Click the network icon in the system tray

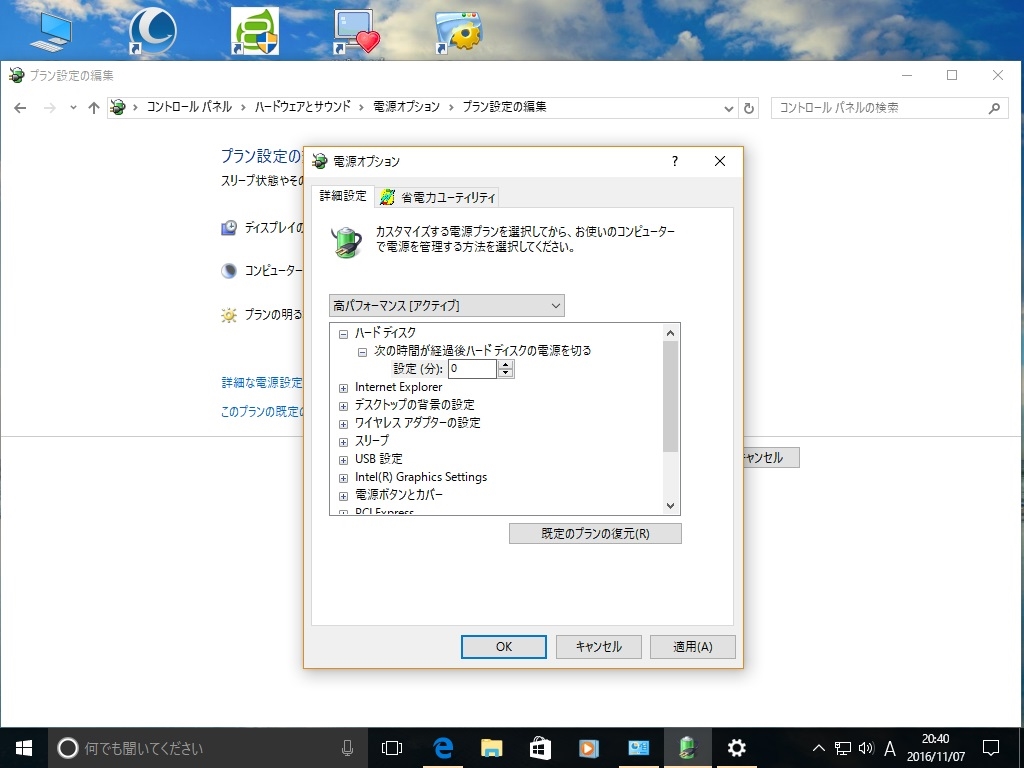[843, 748]
